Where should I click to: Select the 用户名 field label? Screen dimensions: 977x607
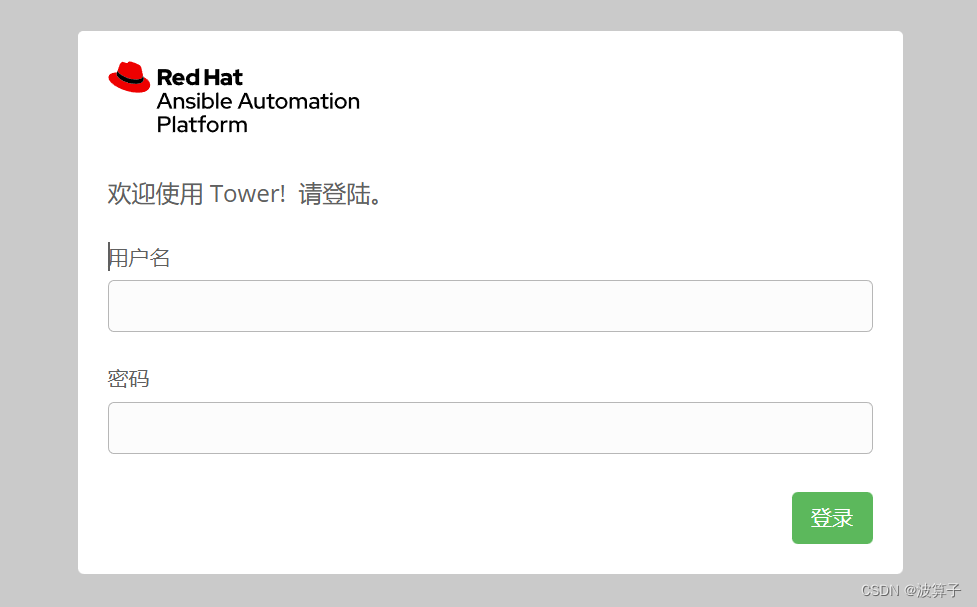click(139, 257)
